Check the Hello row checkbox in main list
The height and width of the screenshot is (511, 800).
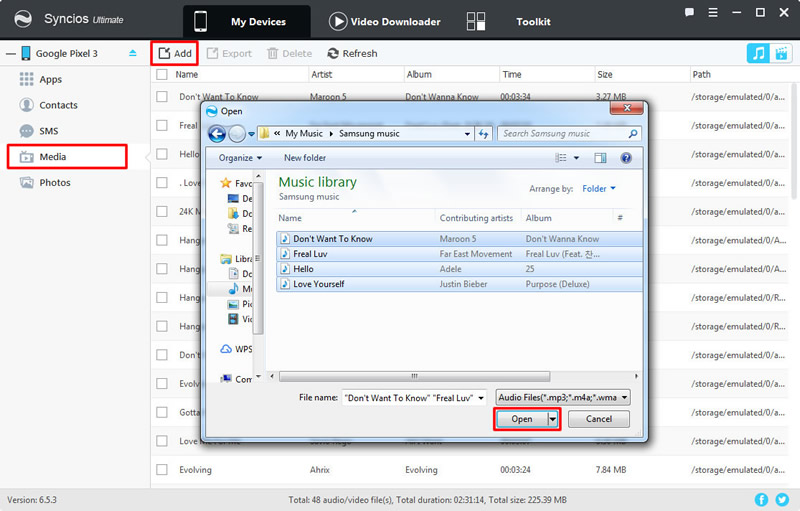click(x=162, y=154)
